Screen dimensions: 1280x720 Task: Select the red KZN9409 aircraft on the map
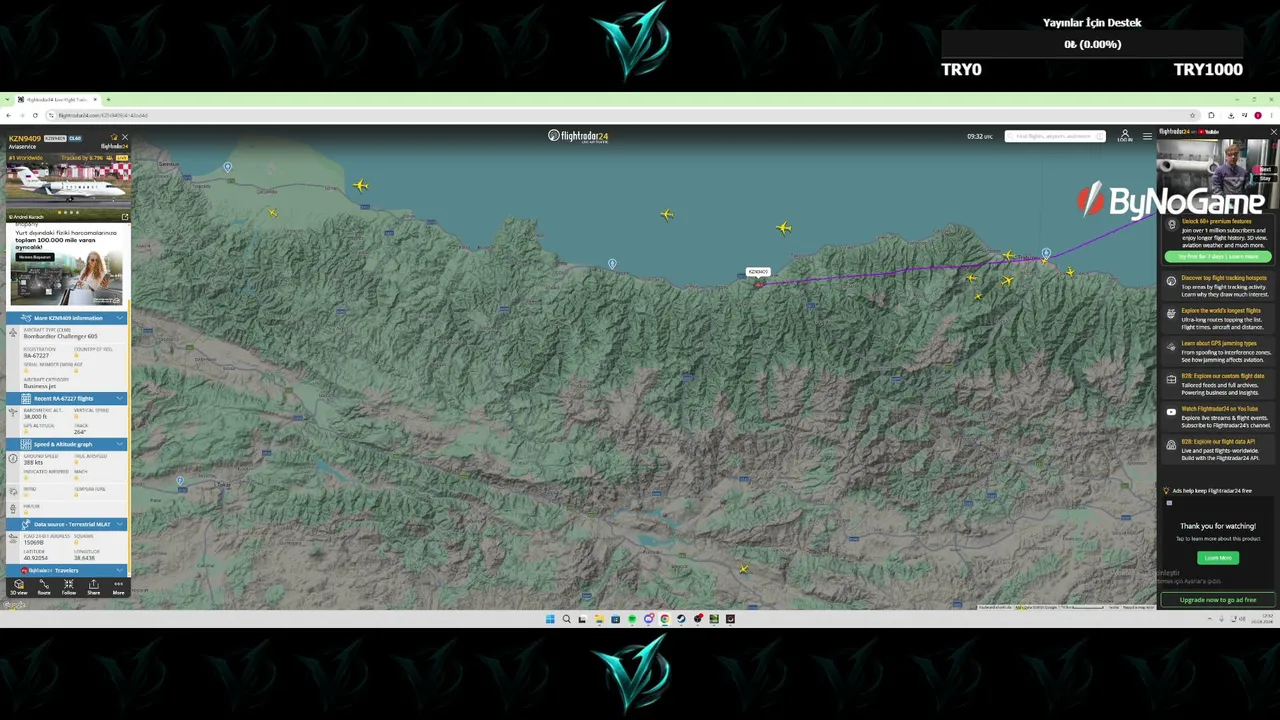(759, 284)
